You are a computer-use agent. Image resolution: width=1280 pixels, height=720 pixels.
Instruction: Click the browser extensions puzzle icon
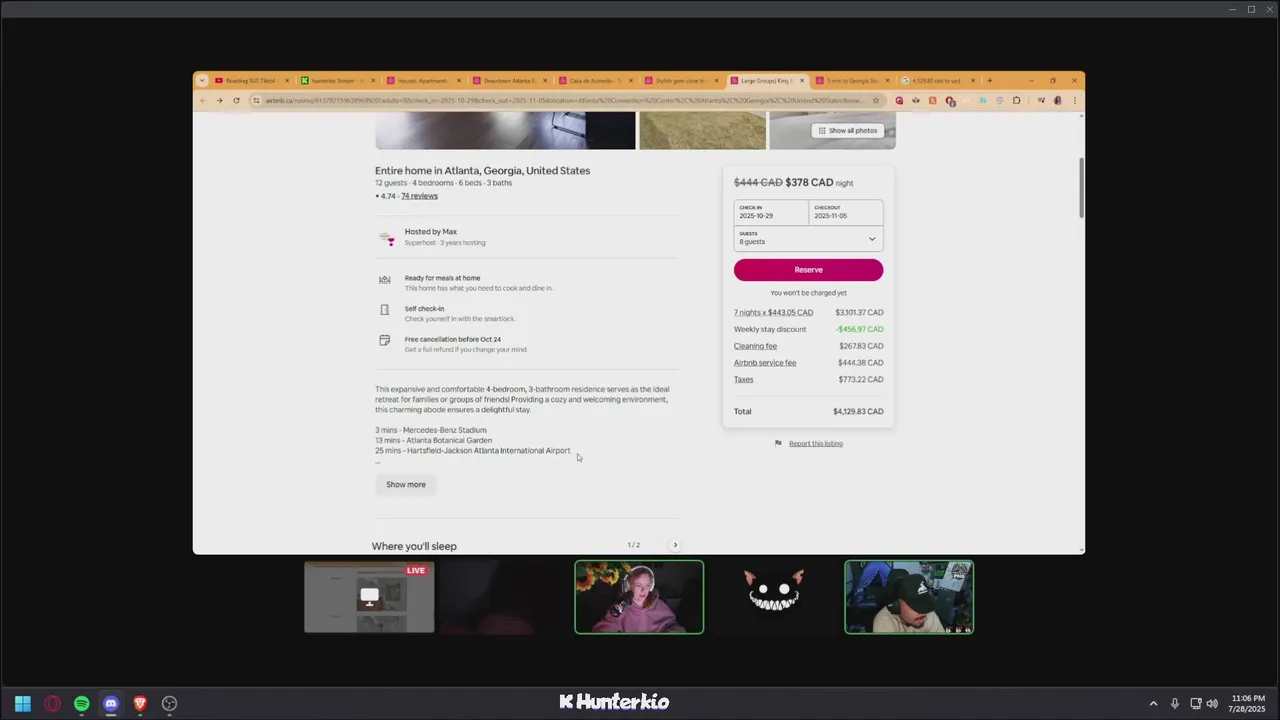pos(1016,100)
